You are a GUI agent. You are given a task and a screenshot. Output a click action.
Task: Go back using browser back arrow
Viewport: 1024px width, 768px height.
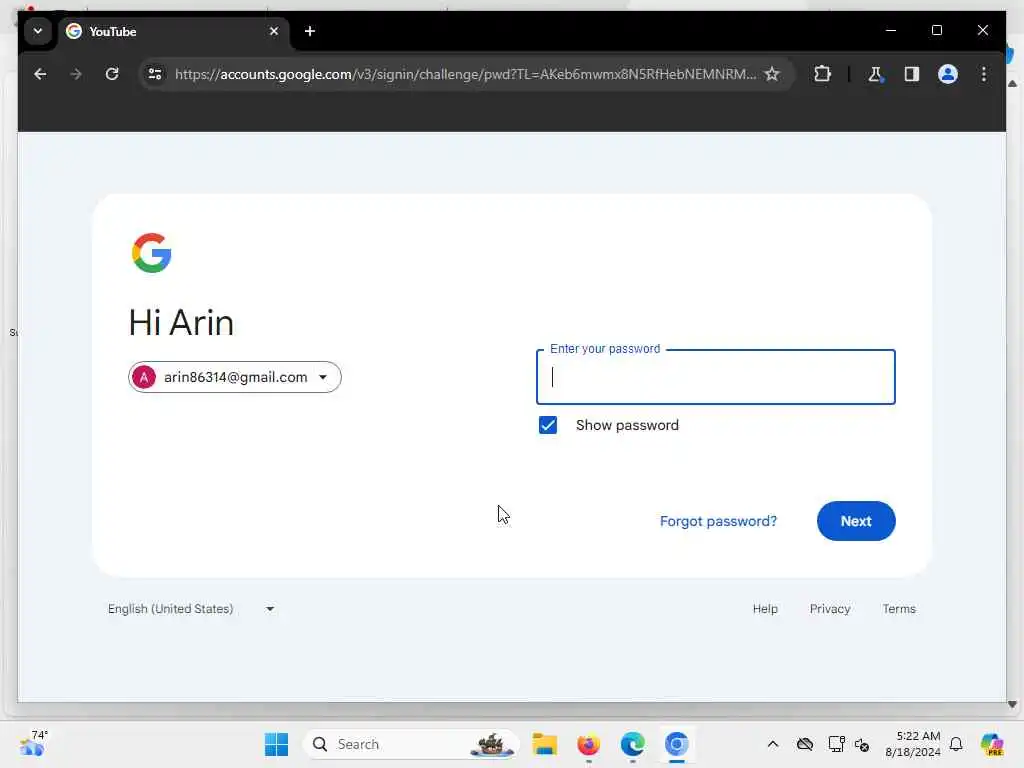40,74
